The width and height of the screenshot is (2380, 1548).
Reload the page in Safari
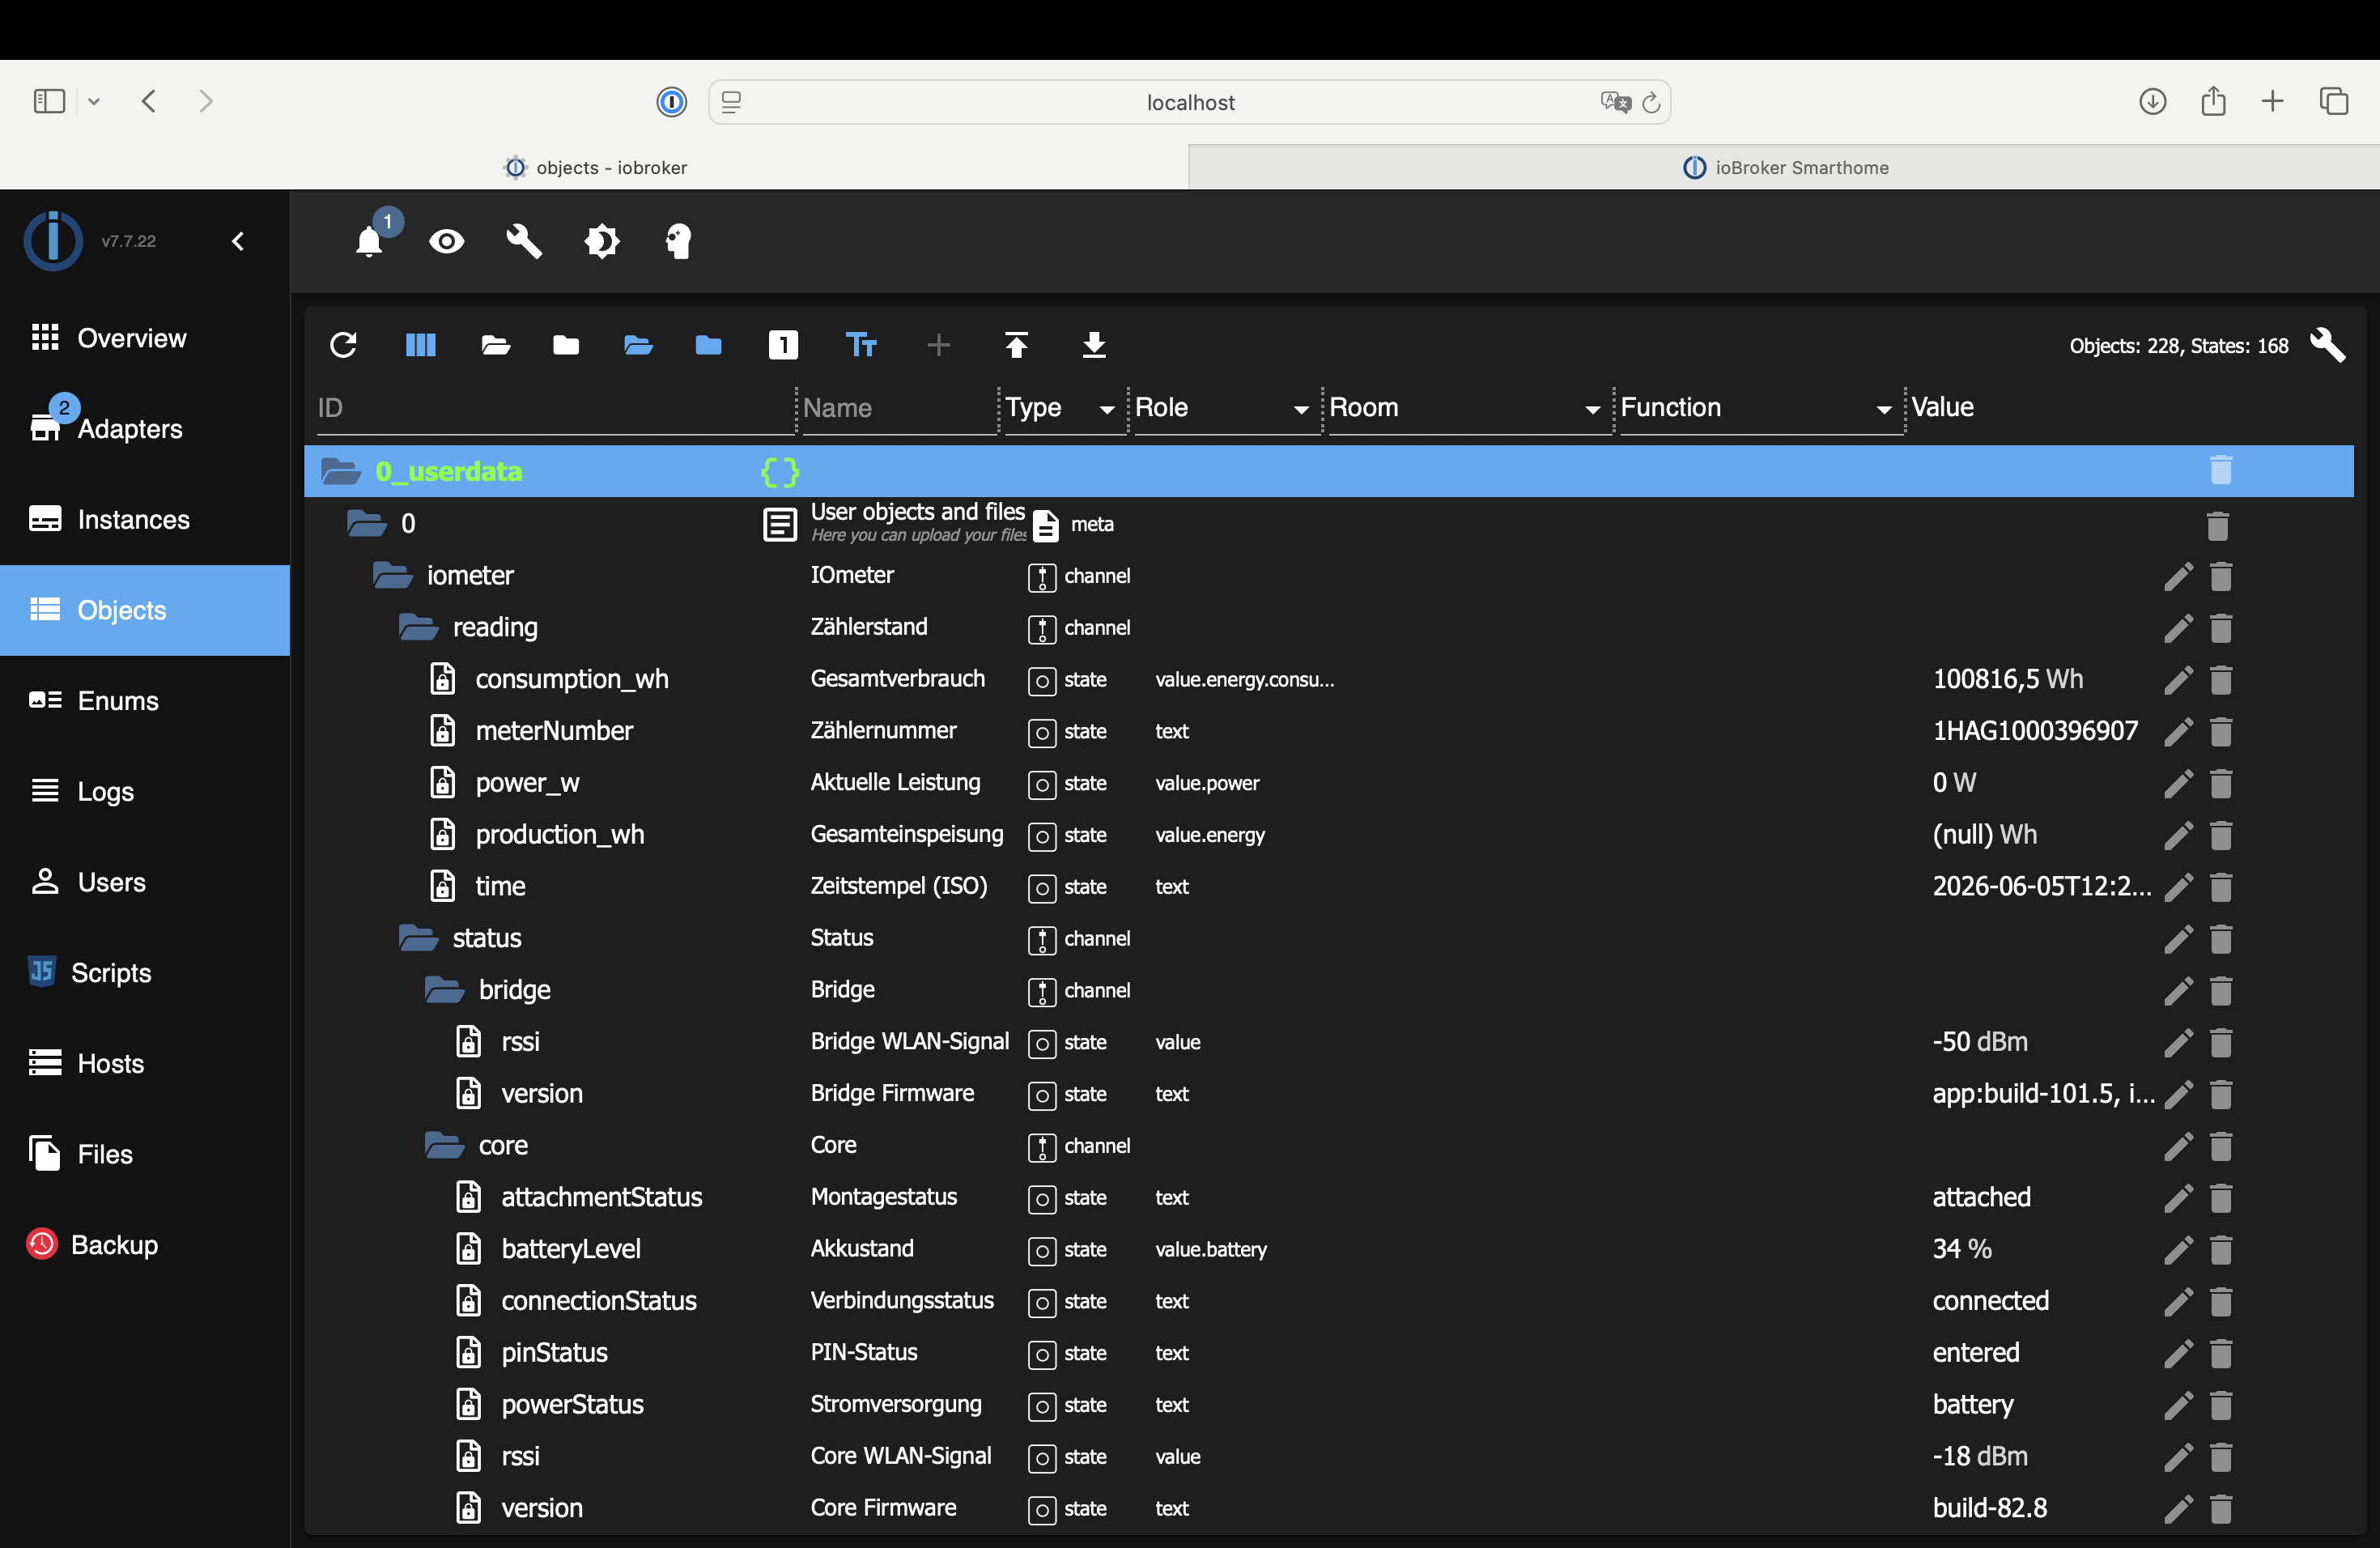(1652, 102)
